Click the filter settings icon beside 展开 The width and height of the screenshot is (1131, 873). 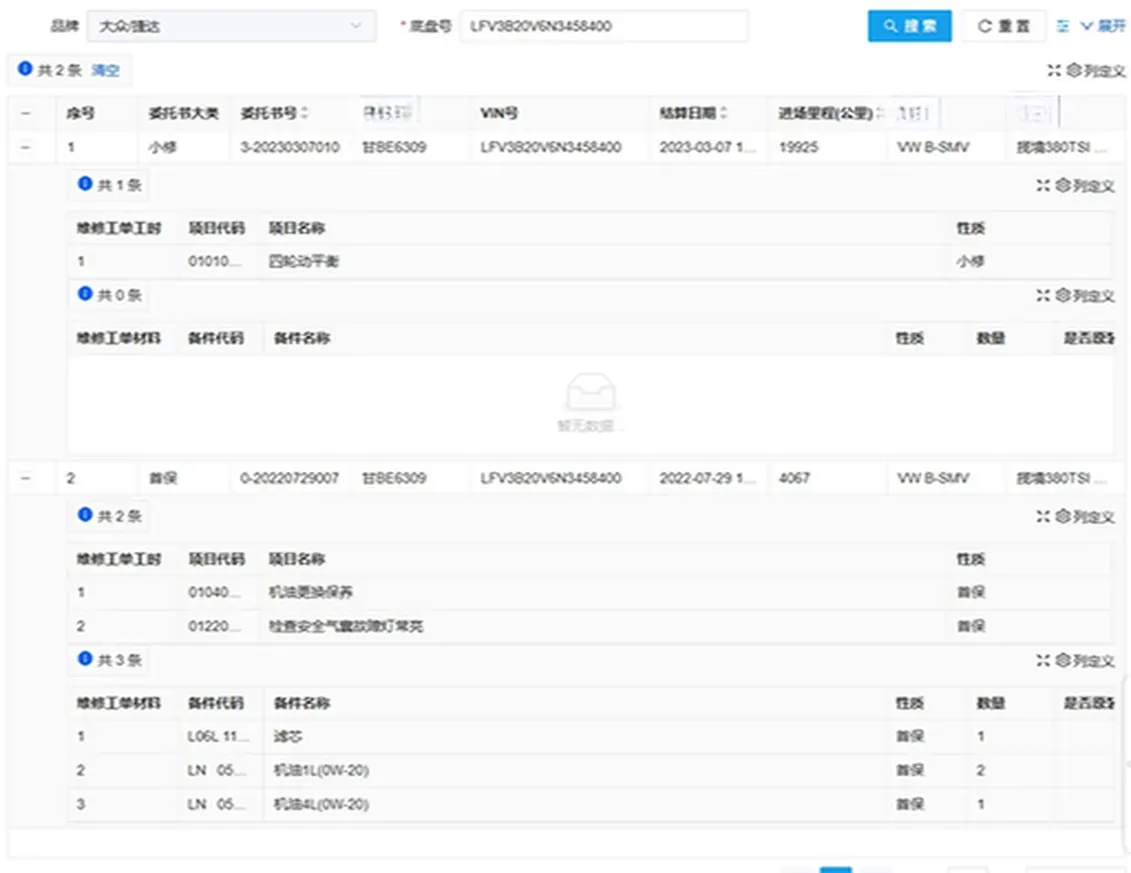coord(1062,26)
